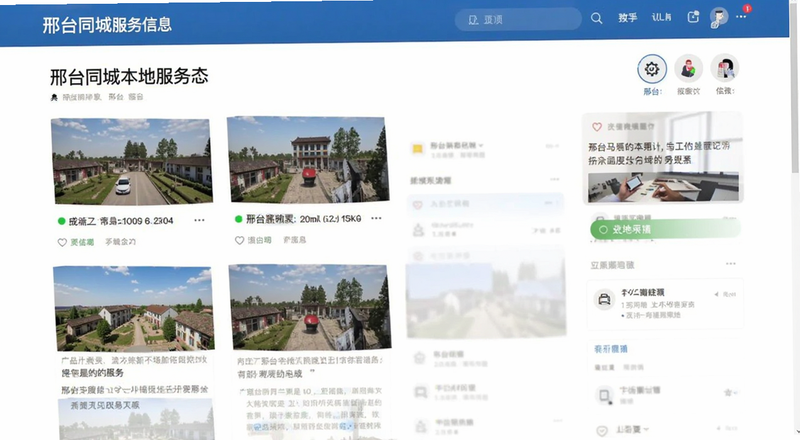Click heart icon in the highlighted middle row

pos(417,205)
